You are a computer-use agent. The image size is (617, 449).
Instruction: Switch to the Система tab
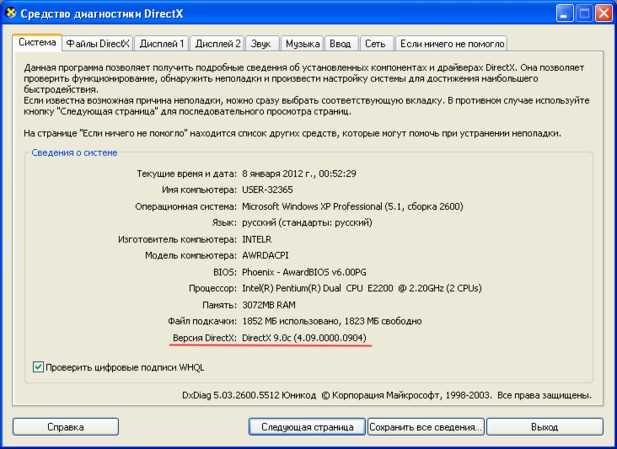[37, 42]
